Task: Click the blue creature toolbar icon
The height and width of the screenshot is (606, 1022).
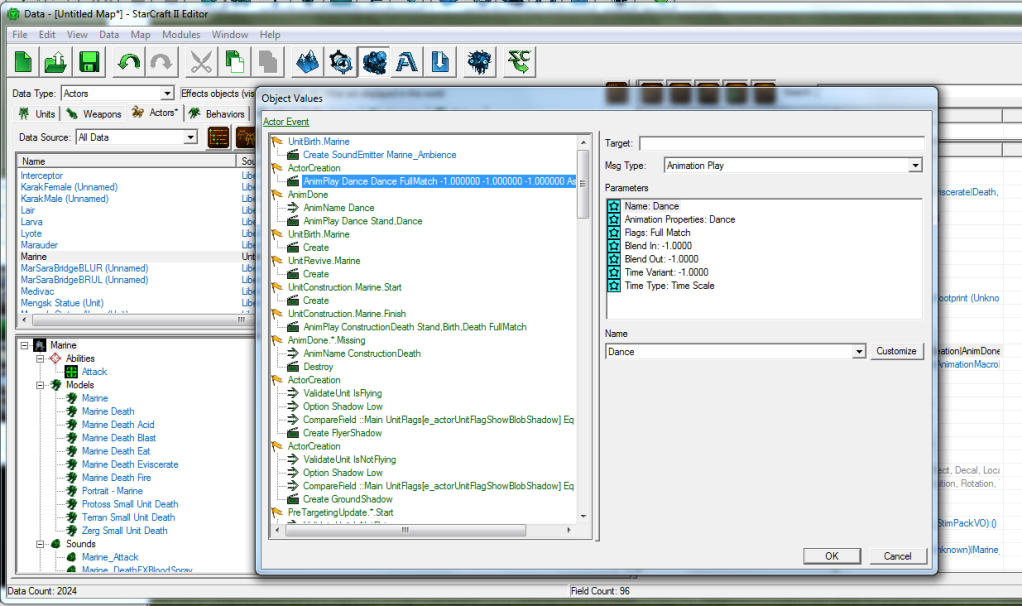Action: pos(480,63)
